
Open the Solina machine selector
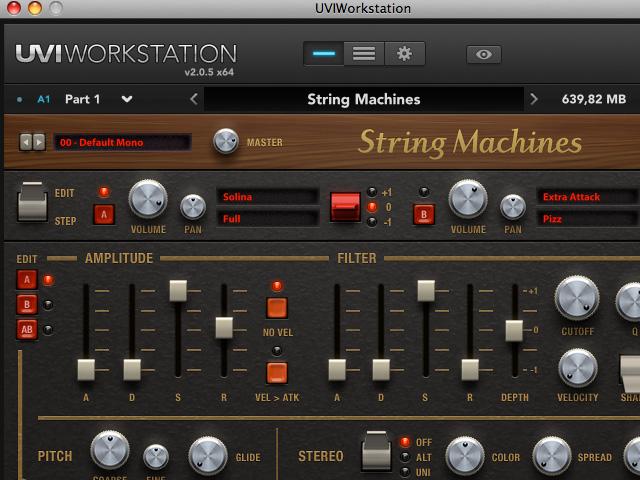tap(268, 197)
